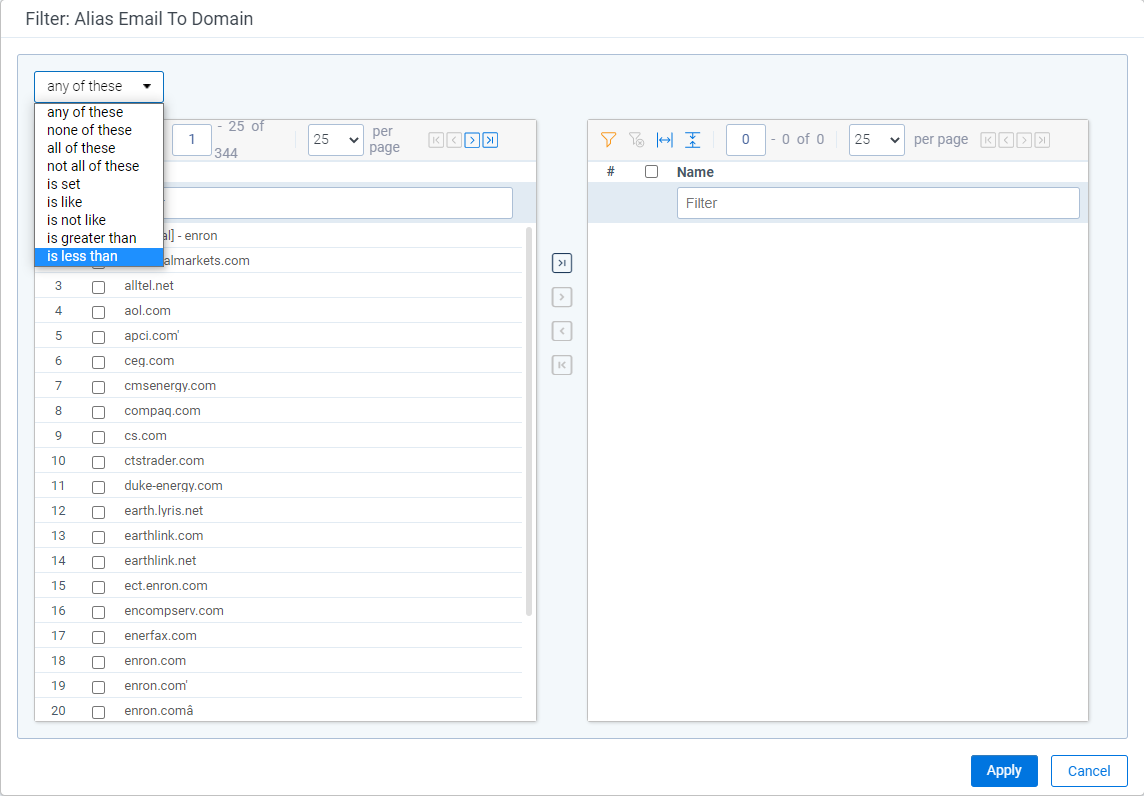This screenshot has height=796, width=1144.
Task: Click the enron.com' row 19 text
Action: point(156,686)
